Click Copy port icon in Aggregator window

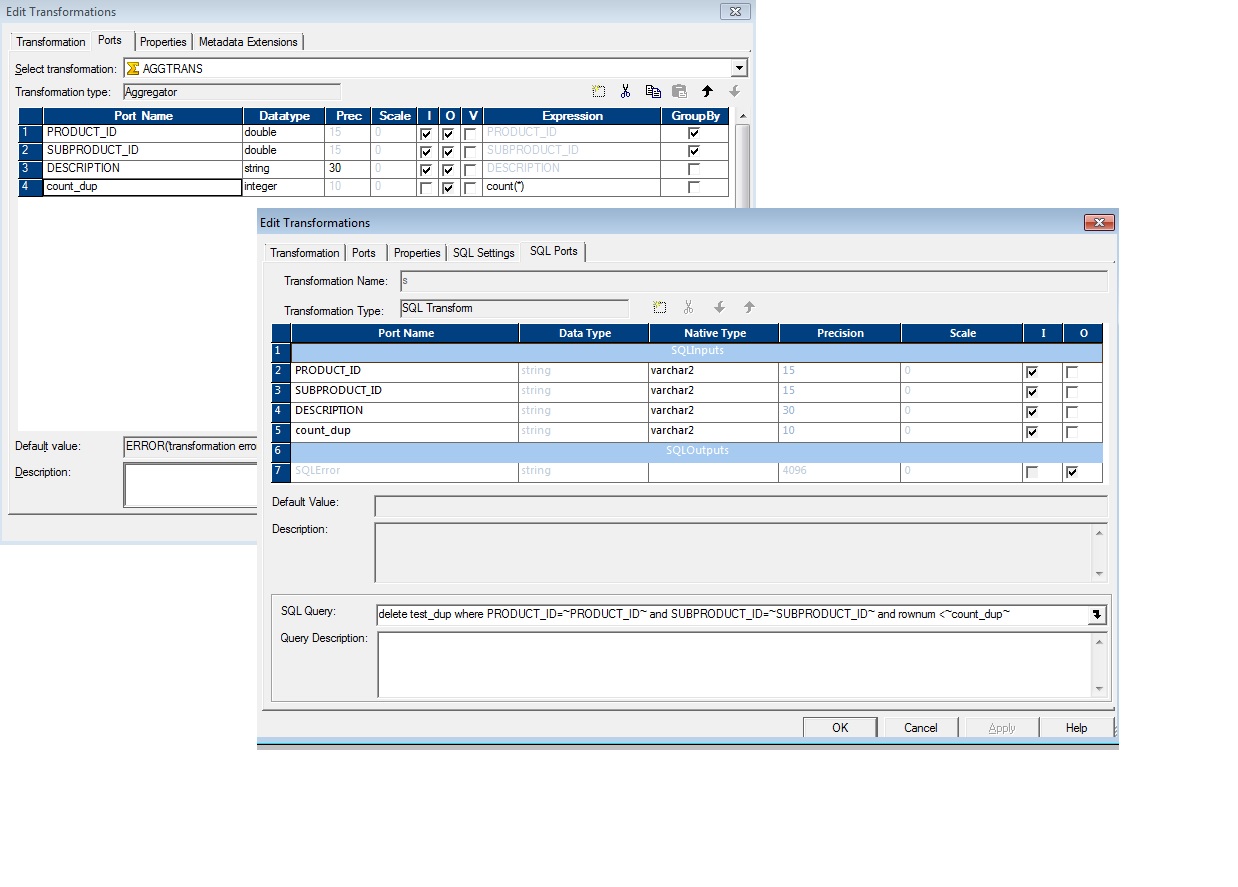pos(653,91)
